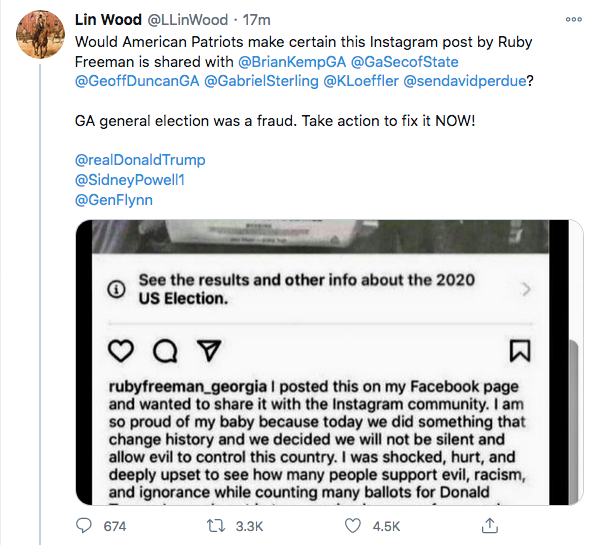This screenshot has height=545, width=598.
Task: Click the Instagram paper plane send icon
Action: click(x=209, y=350)
